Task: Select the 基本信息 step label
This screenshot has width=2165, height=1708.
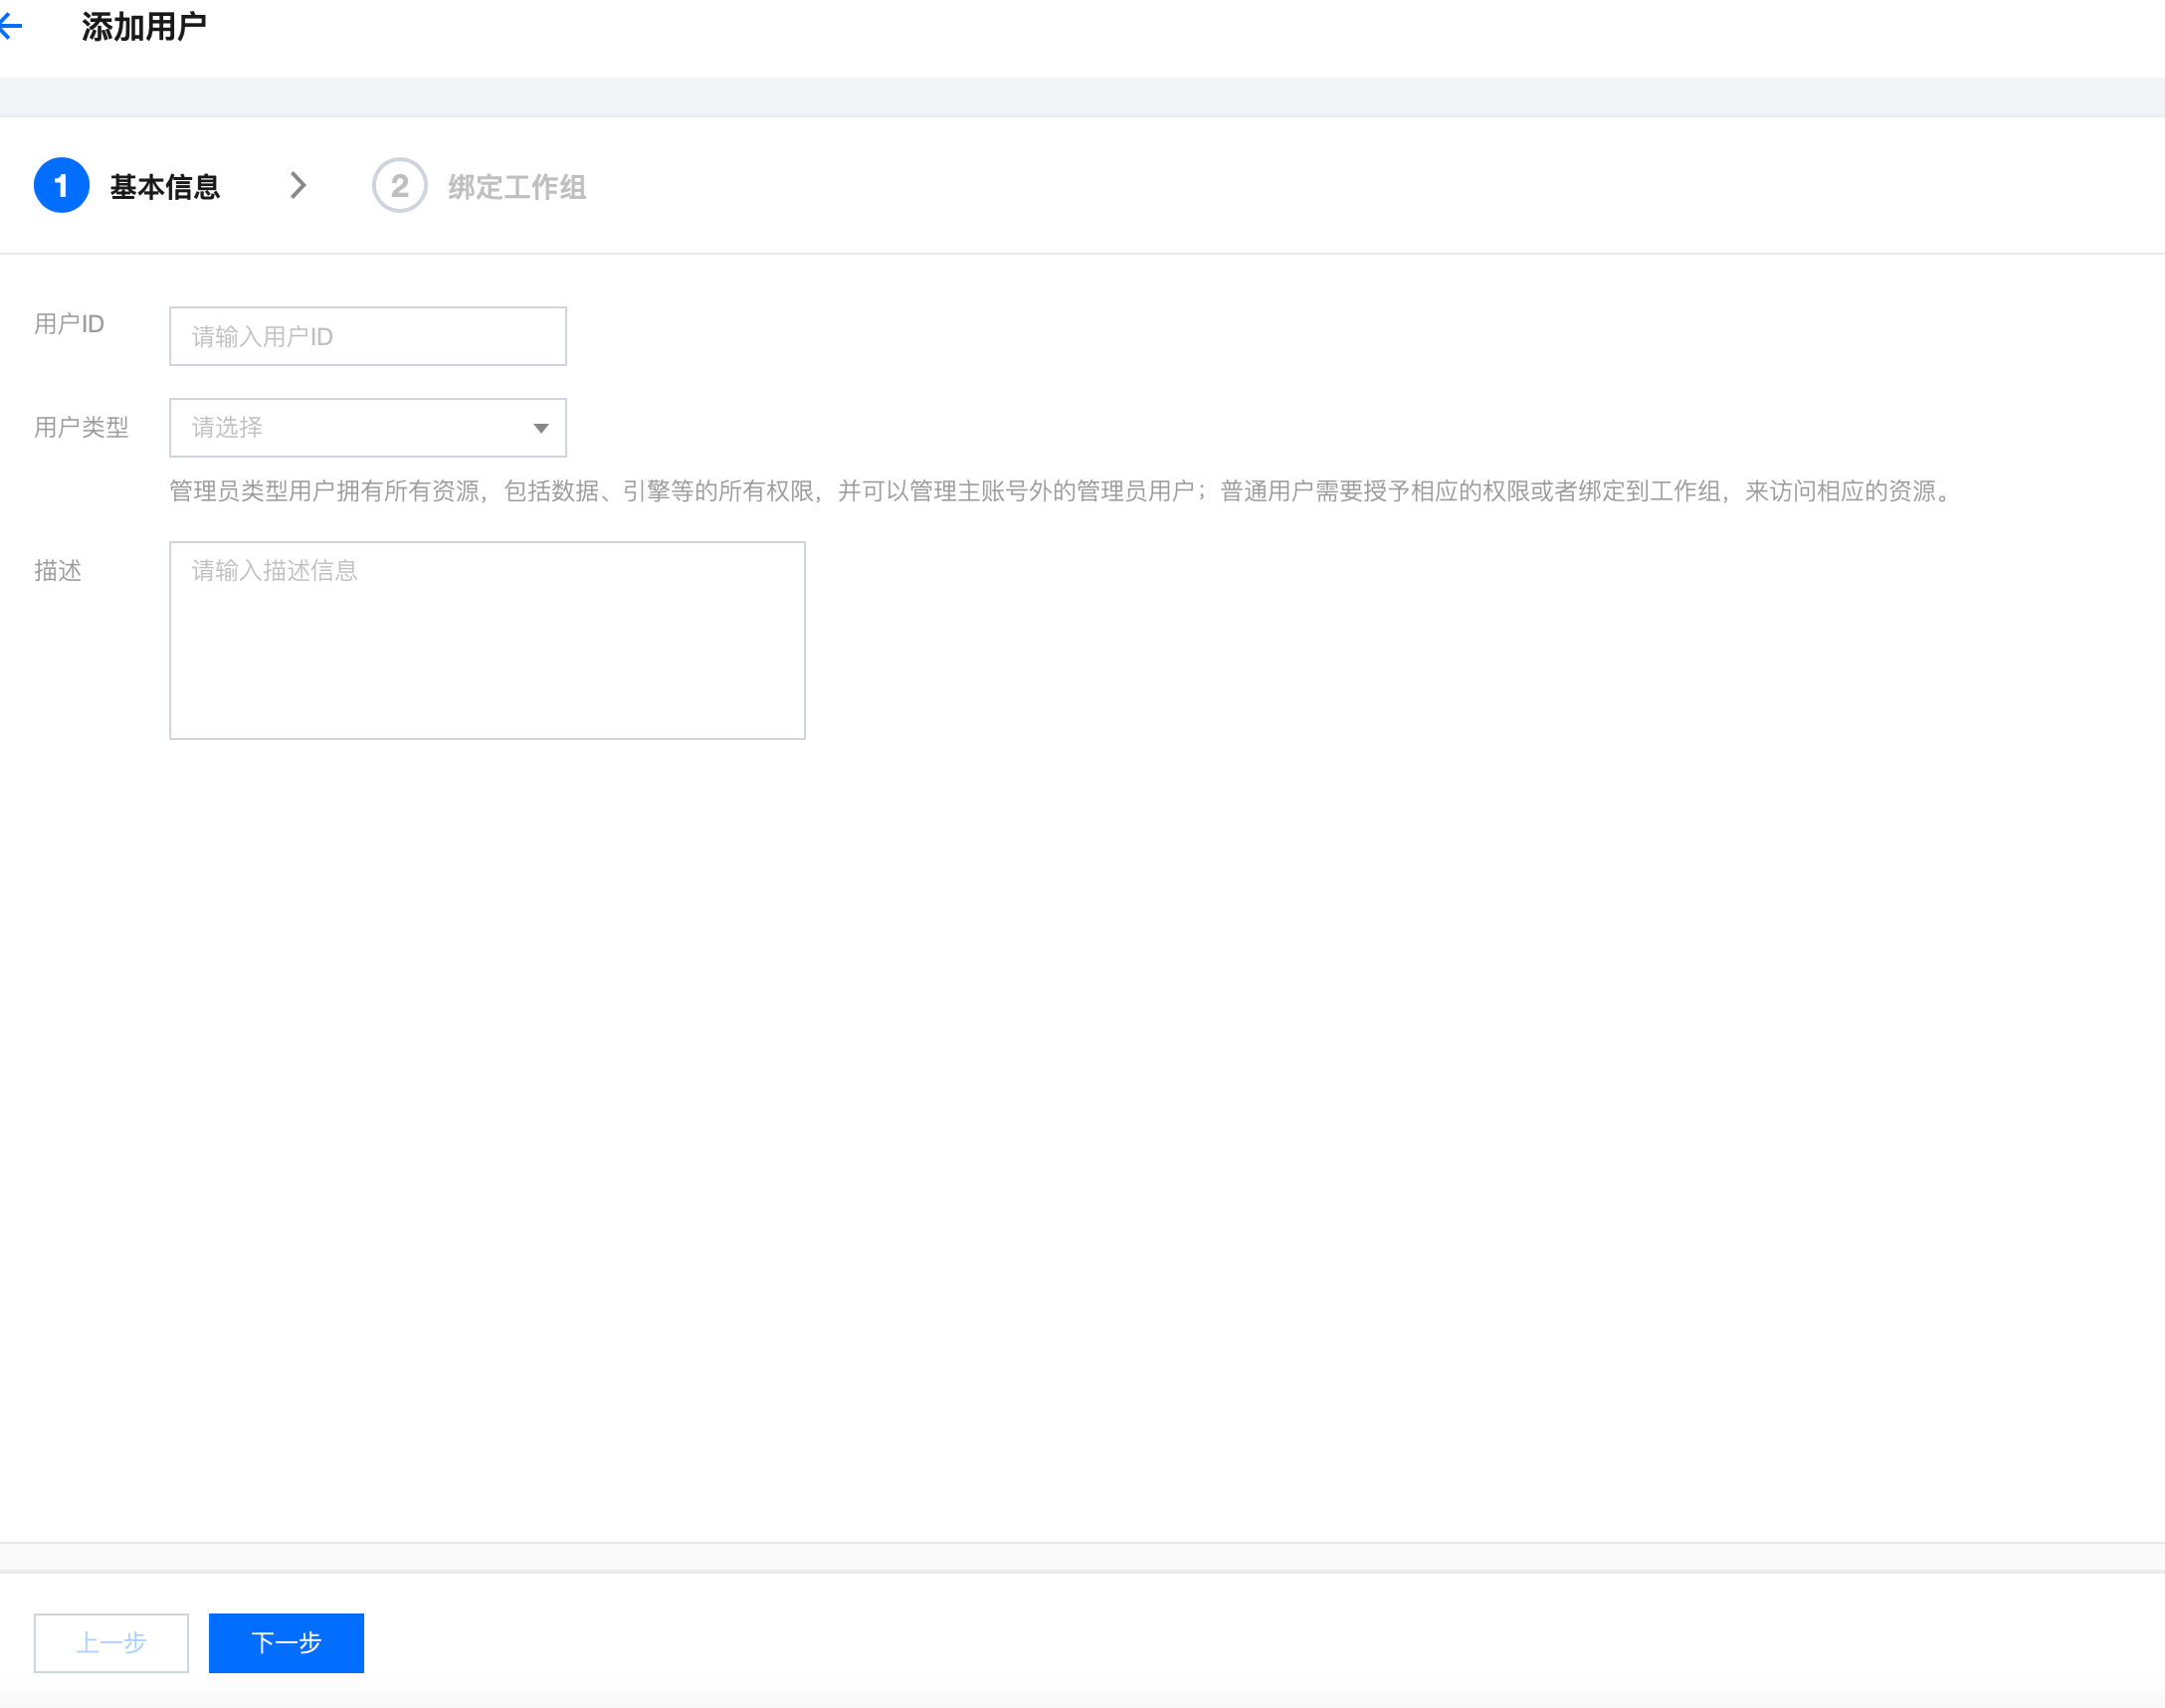Action: click(x=165, y=187)
